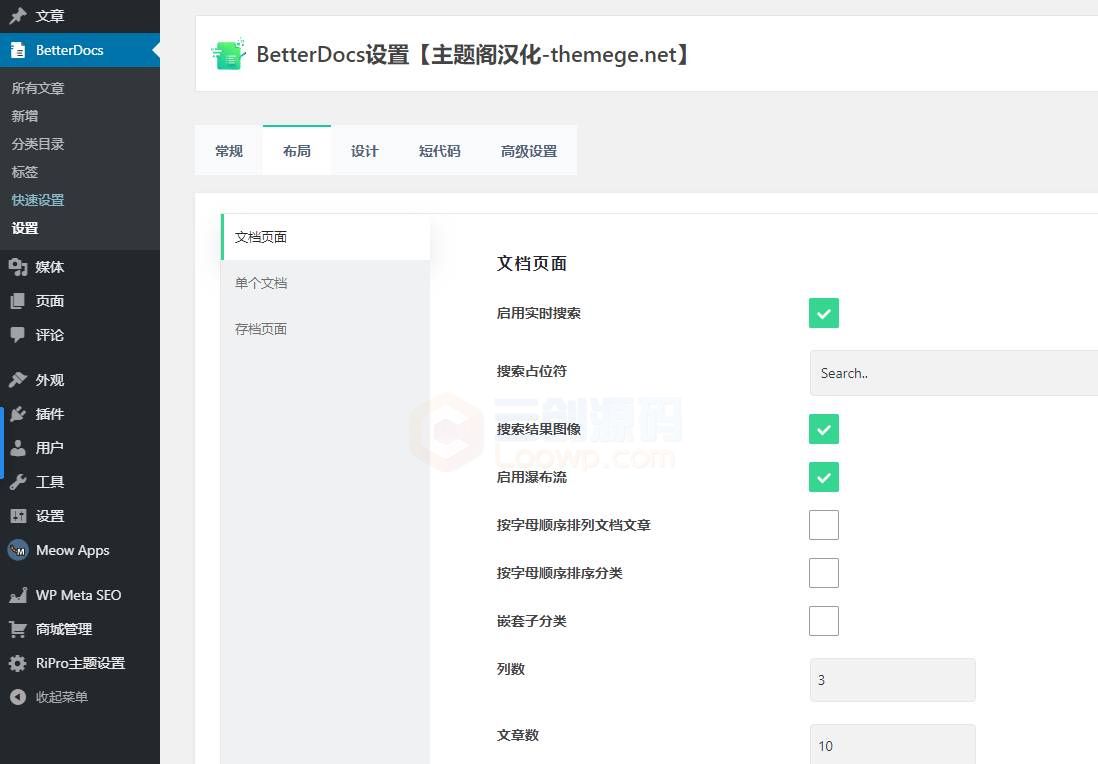Open the 设计 tab
Screen dimensions: 1098x764
tap(365, 151)
